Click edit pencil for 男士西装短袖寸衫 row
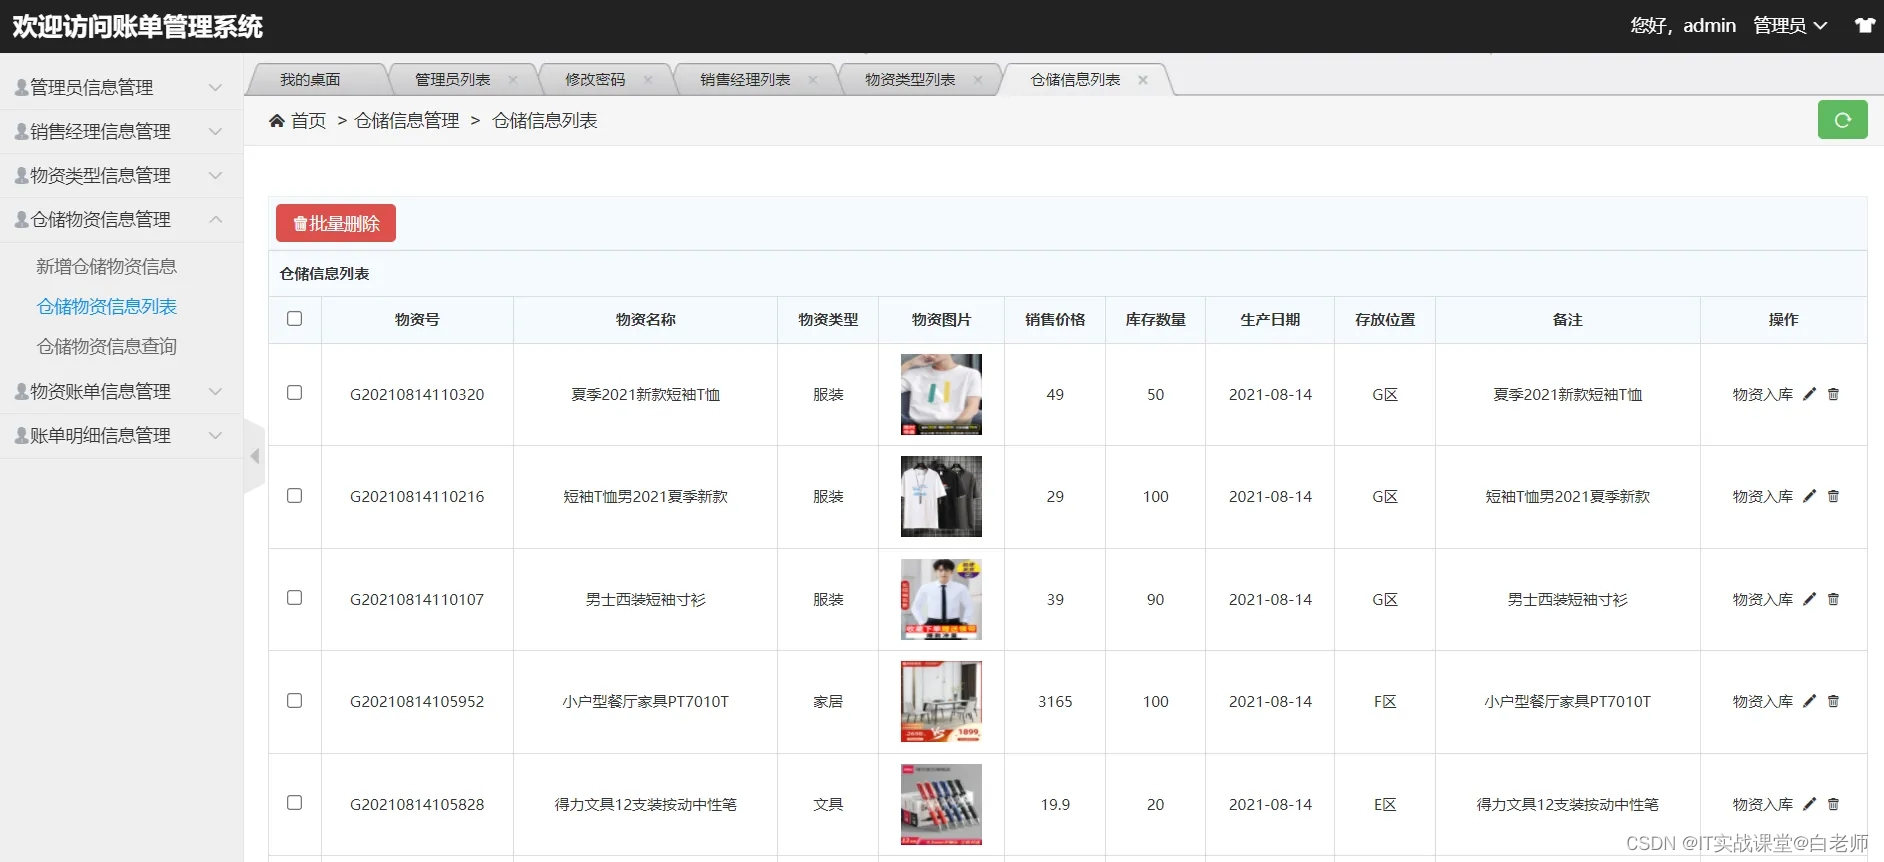The height and width of the screenshot is (862, 1884). (1809, 599)
